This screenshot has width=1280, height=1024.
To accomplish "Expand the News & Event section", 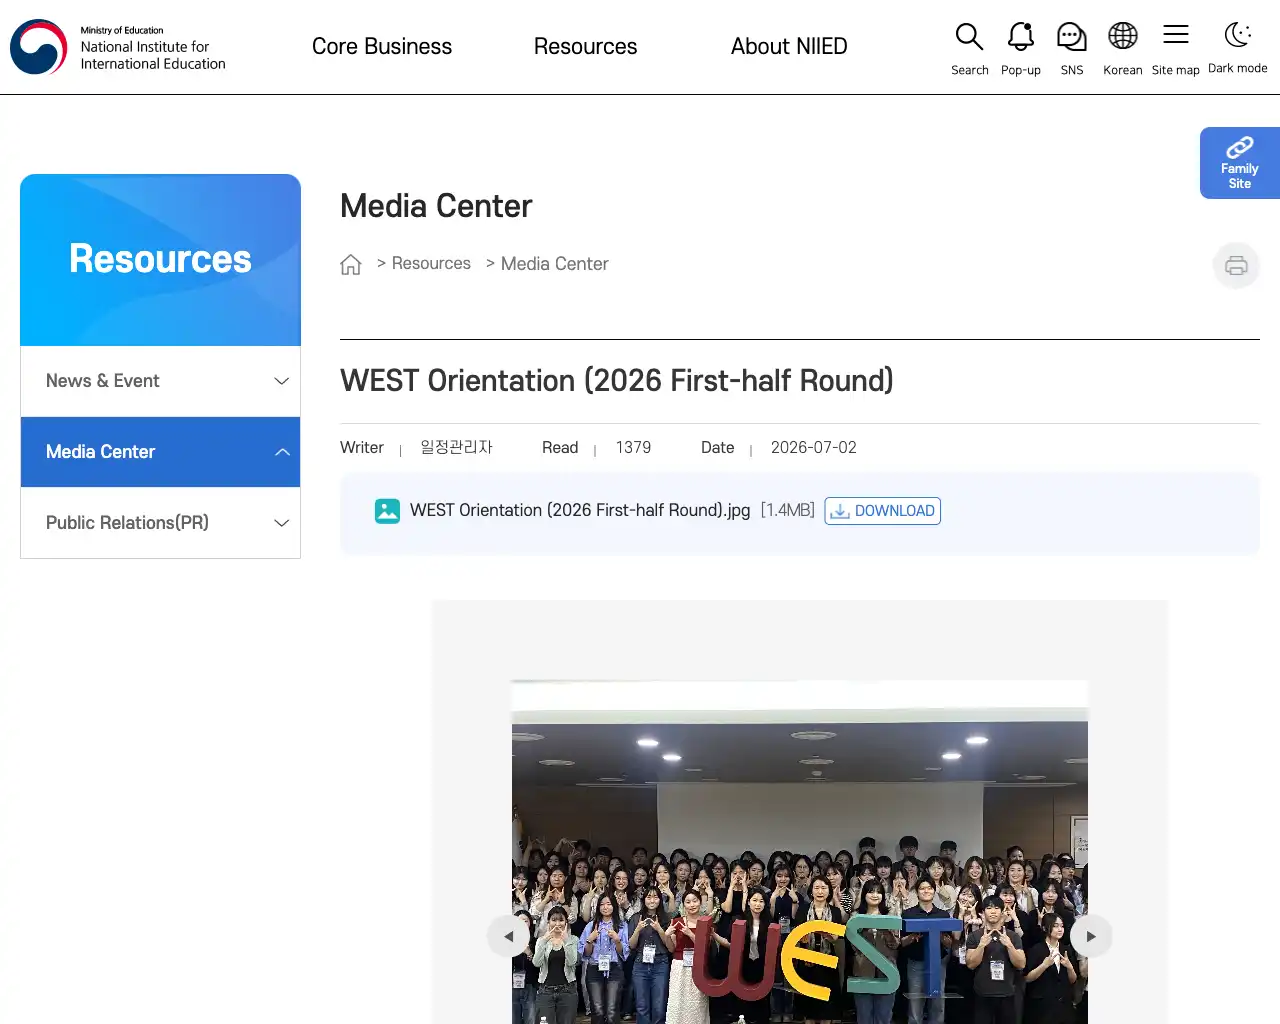I will point(160,381).
